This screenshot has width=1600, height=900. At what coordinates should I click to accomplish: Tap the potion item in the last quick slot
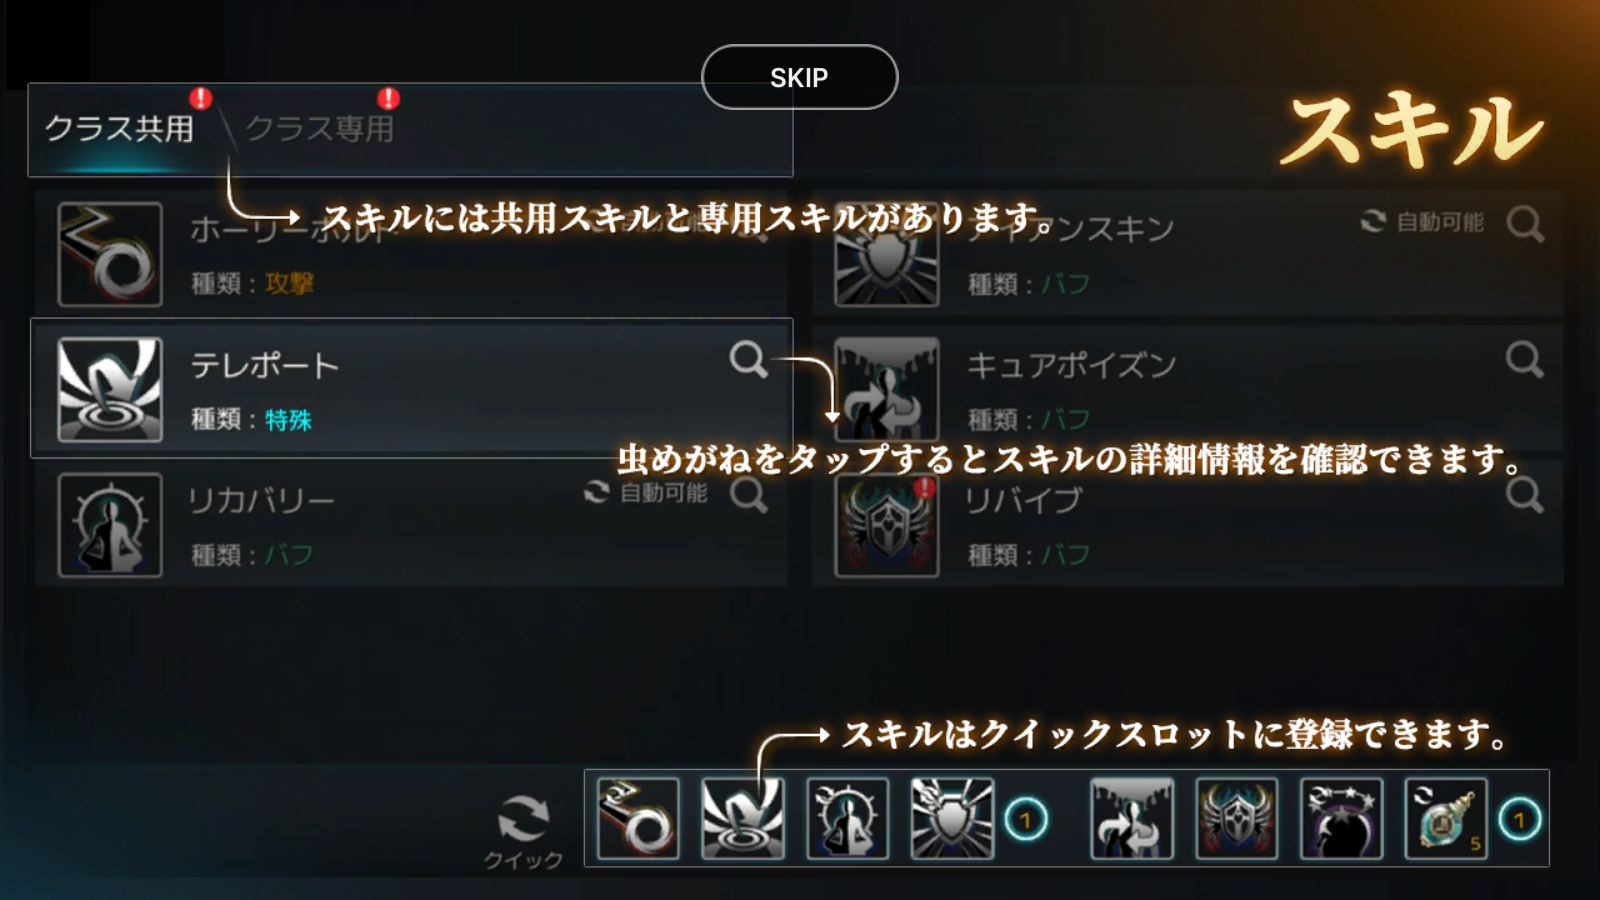(1446, 819)
